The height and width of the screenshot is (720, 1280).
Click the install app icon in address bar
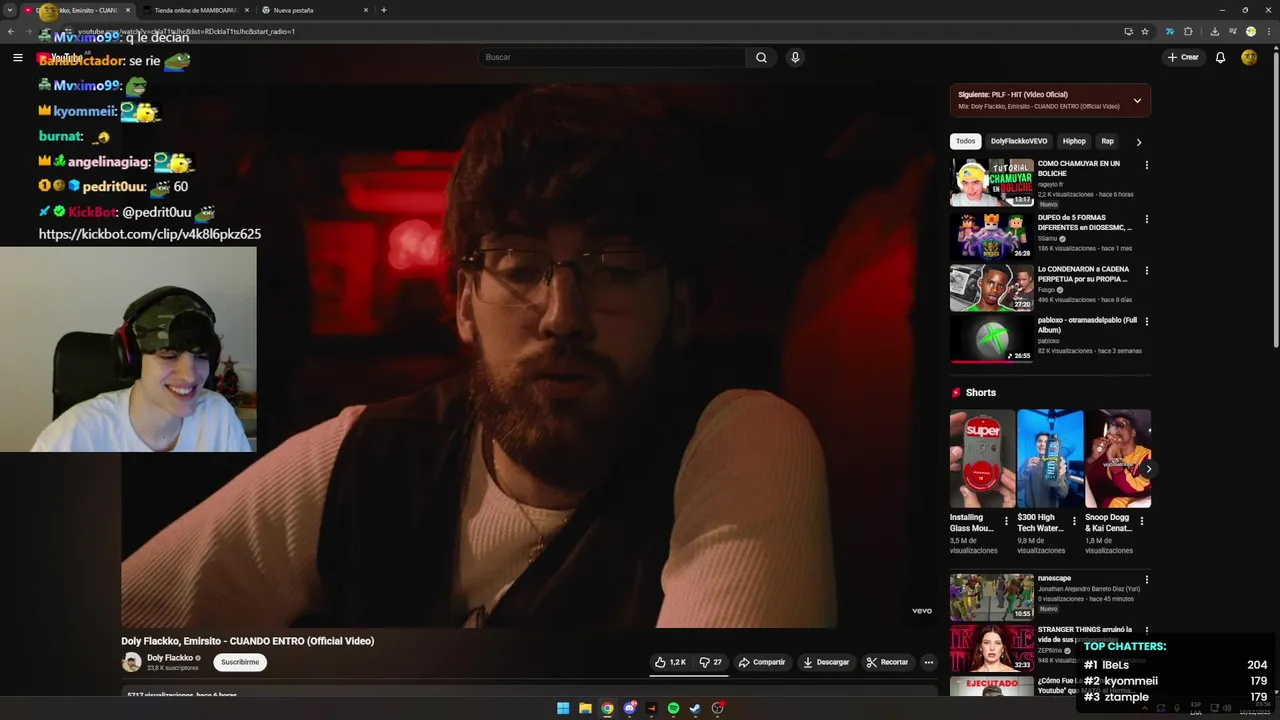1128,32
